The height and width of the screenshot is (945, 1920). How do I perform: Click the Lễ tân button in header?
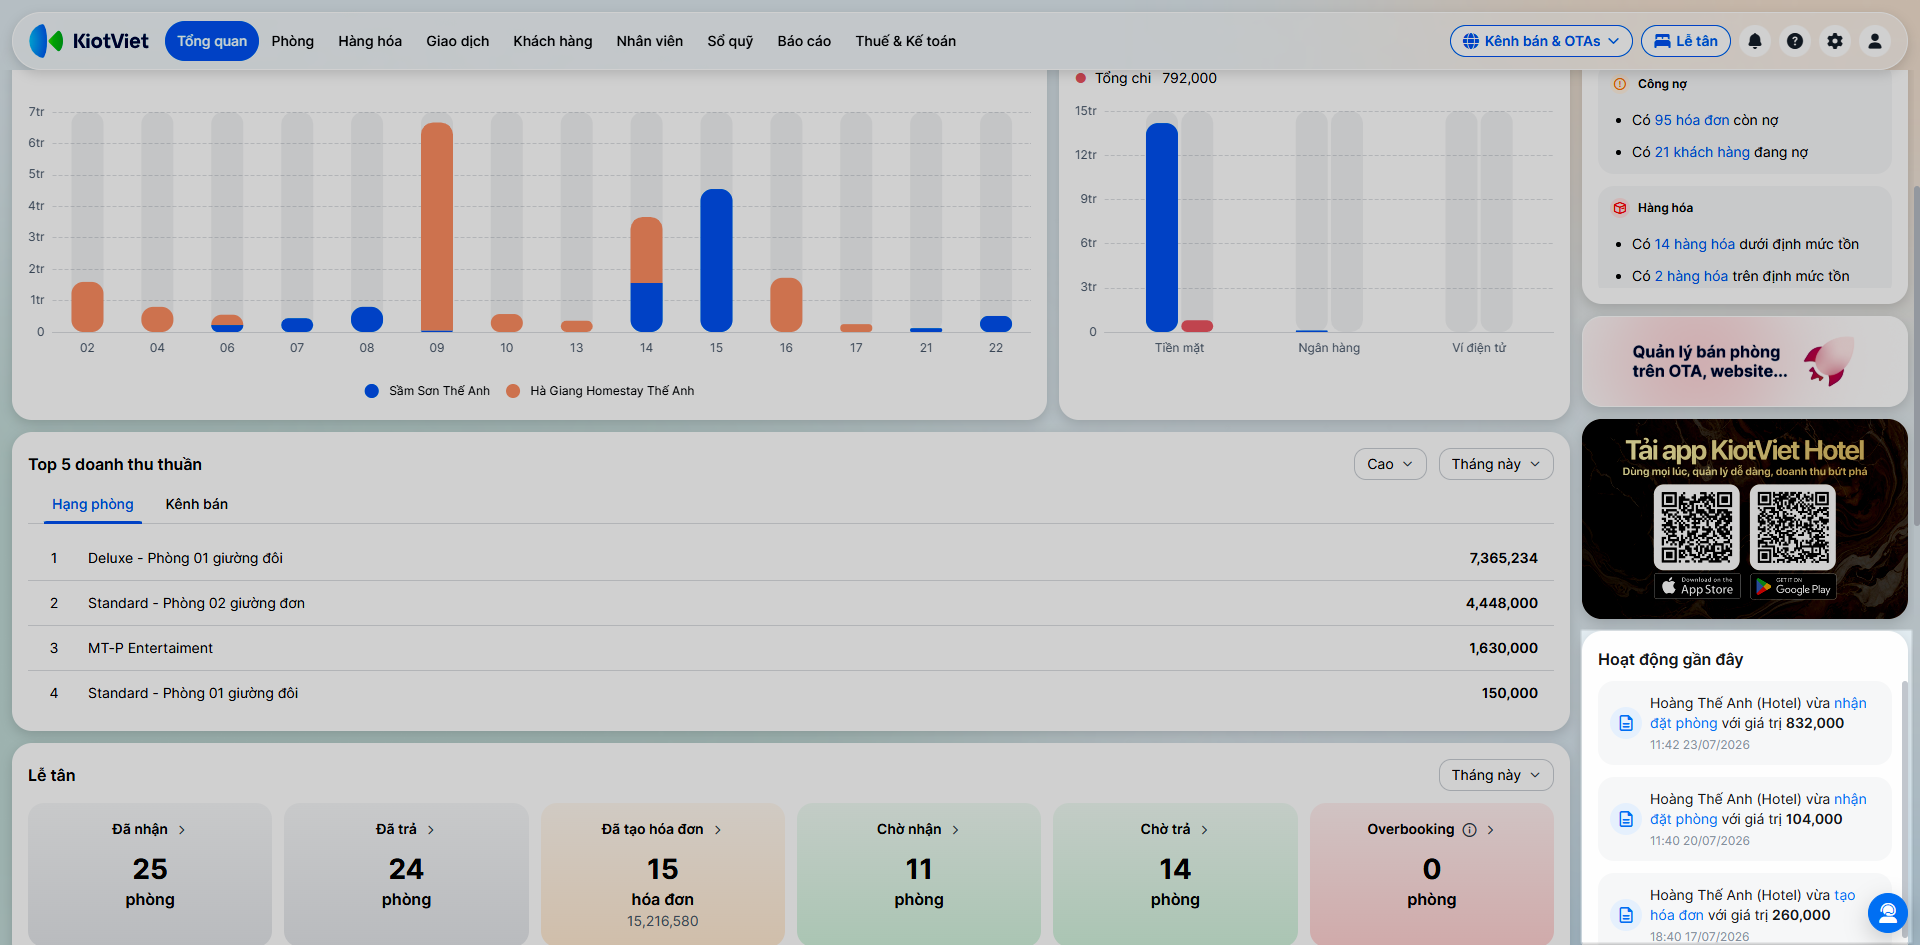pos(1686,41)
